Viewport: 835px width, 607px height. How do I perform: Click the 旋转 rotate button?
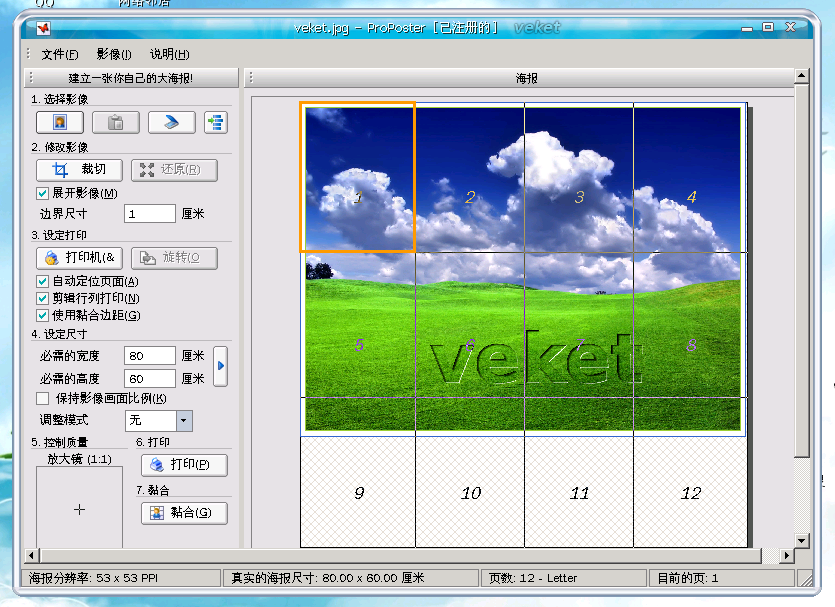click(174, 258)
